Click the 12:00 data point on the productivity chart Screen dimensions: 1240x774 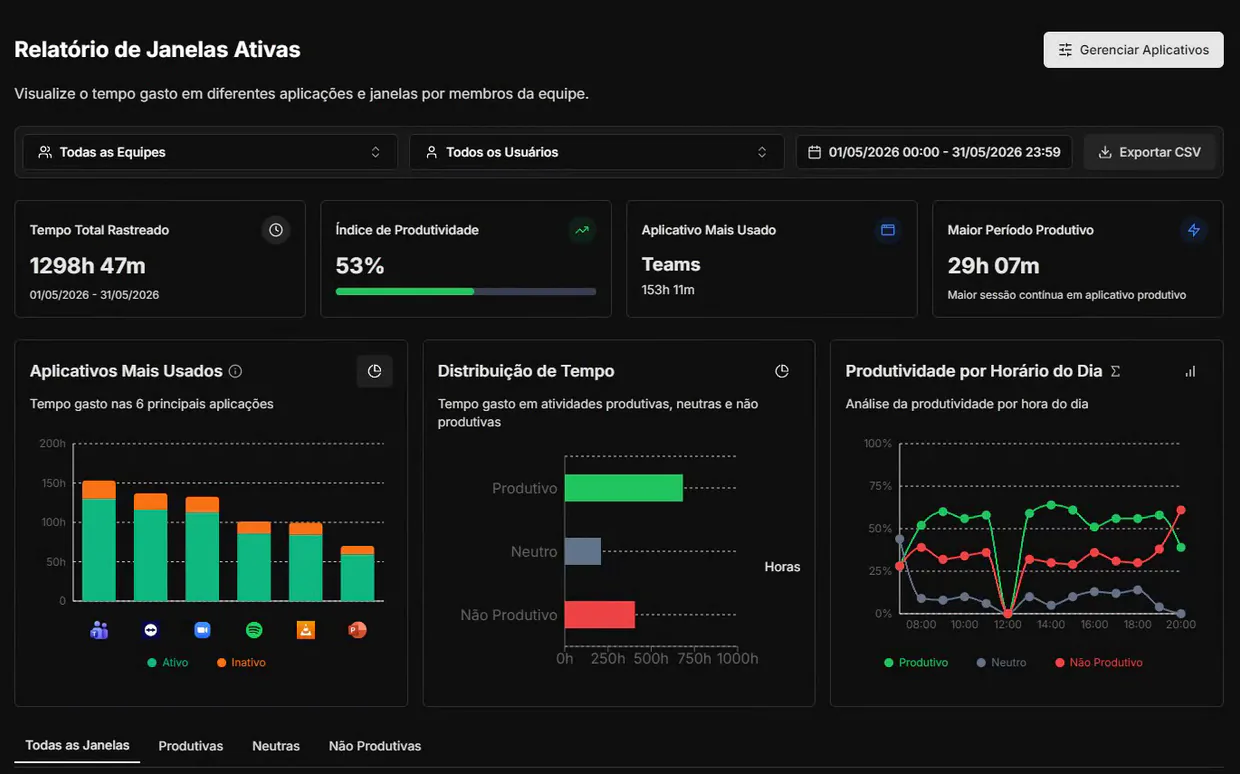(x=1007, y=613)
